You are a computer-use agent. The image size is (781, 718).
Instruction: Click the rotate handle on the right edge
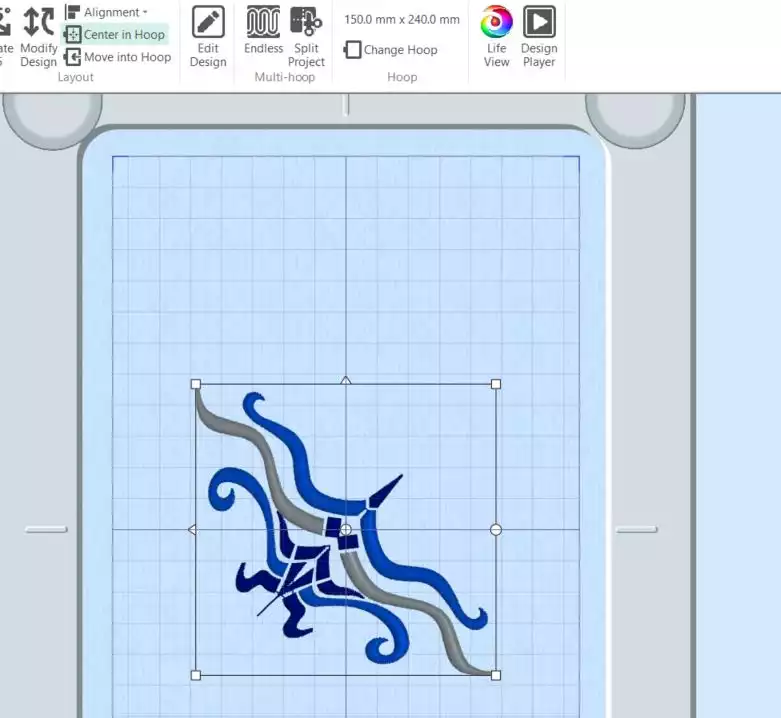tap(496, 530)
